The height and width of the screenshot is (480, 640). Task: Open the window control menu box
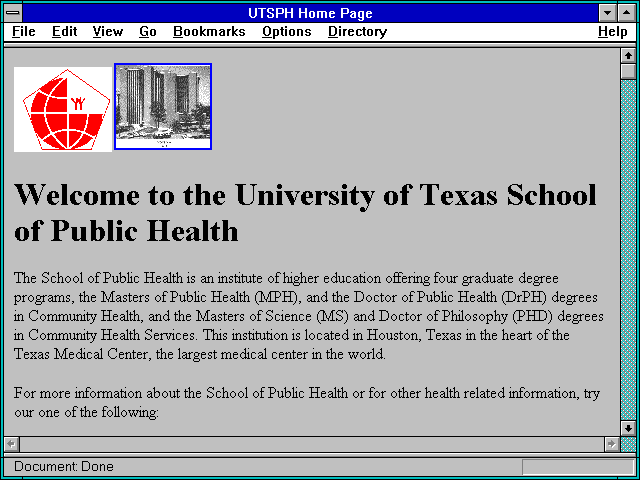(x=13, y=13)
